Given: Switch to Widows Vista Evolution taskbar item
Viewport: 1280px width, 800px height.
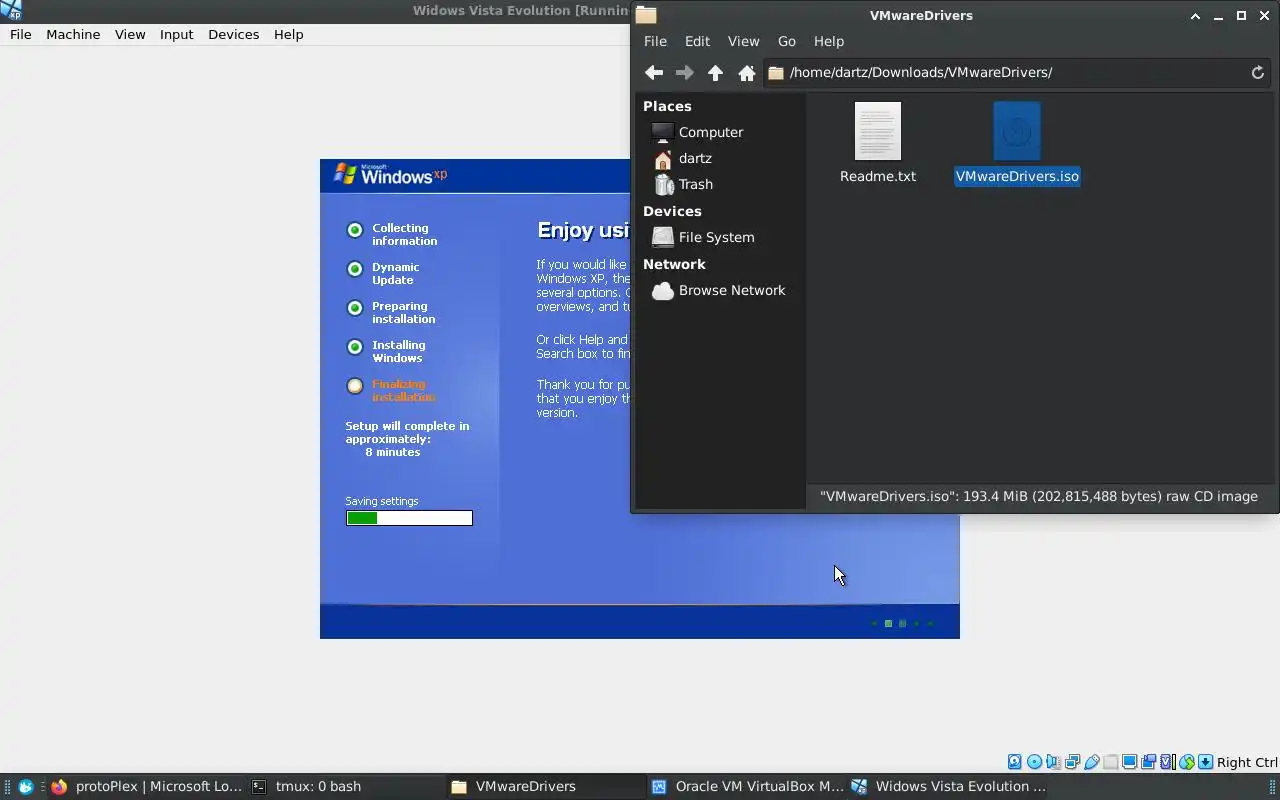Looking at the screenshot, I should tap(948, 786).
